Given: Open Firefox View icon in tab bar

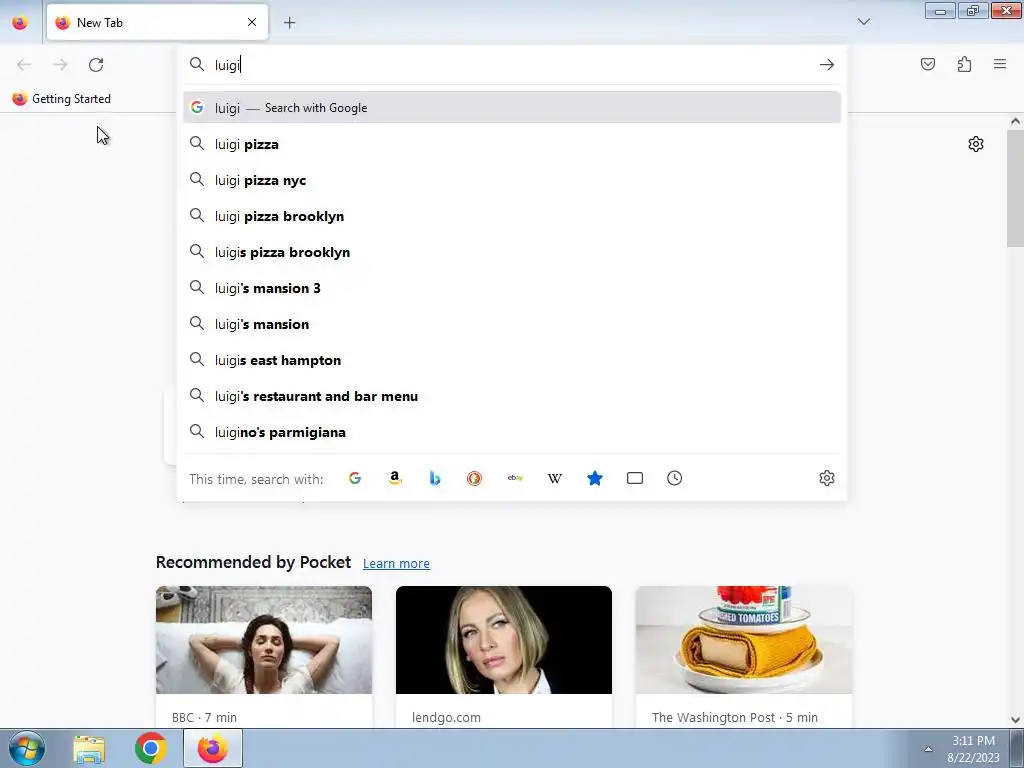Looking at the screenshot, I should pyautogui.click(x=20, y=22).
